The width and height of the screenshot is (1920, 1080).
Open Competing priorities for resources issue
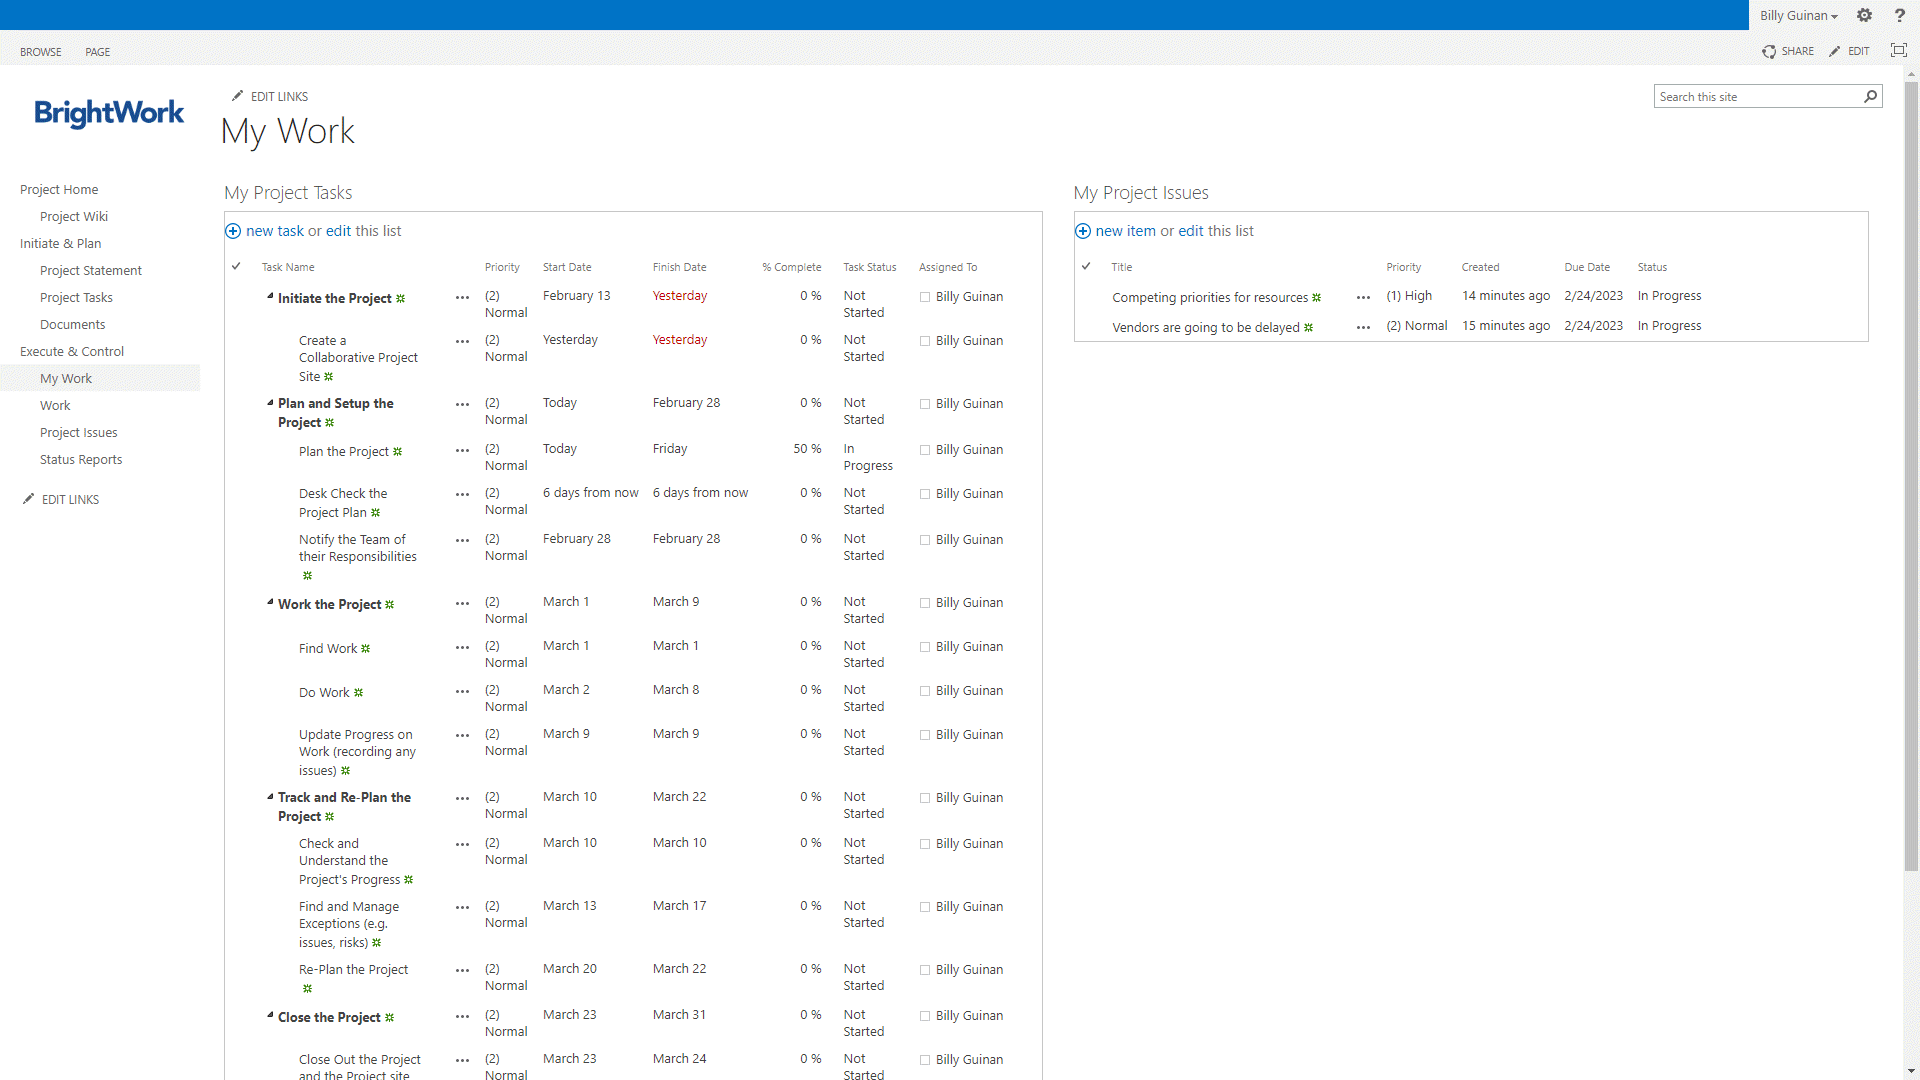(x=1210, y=297)
